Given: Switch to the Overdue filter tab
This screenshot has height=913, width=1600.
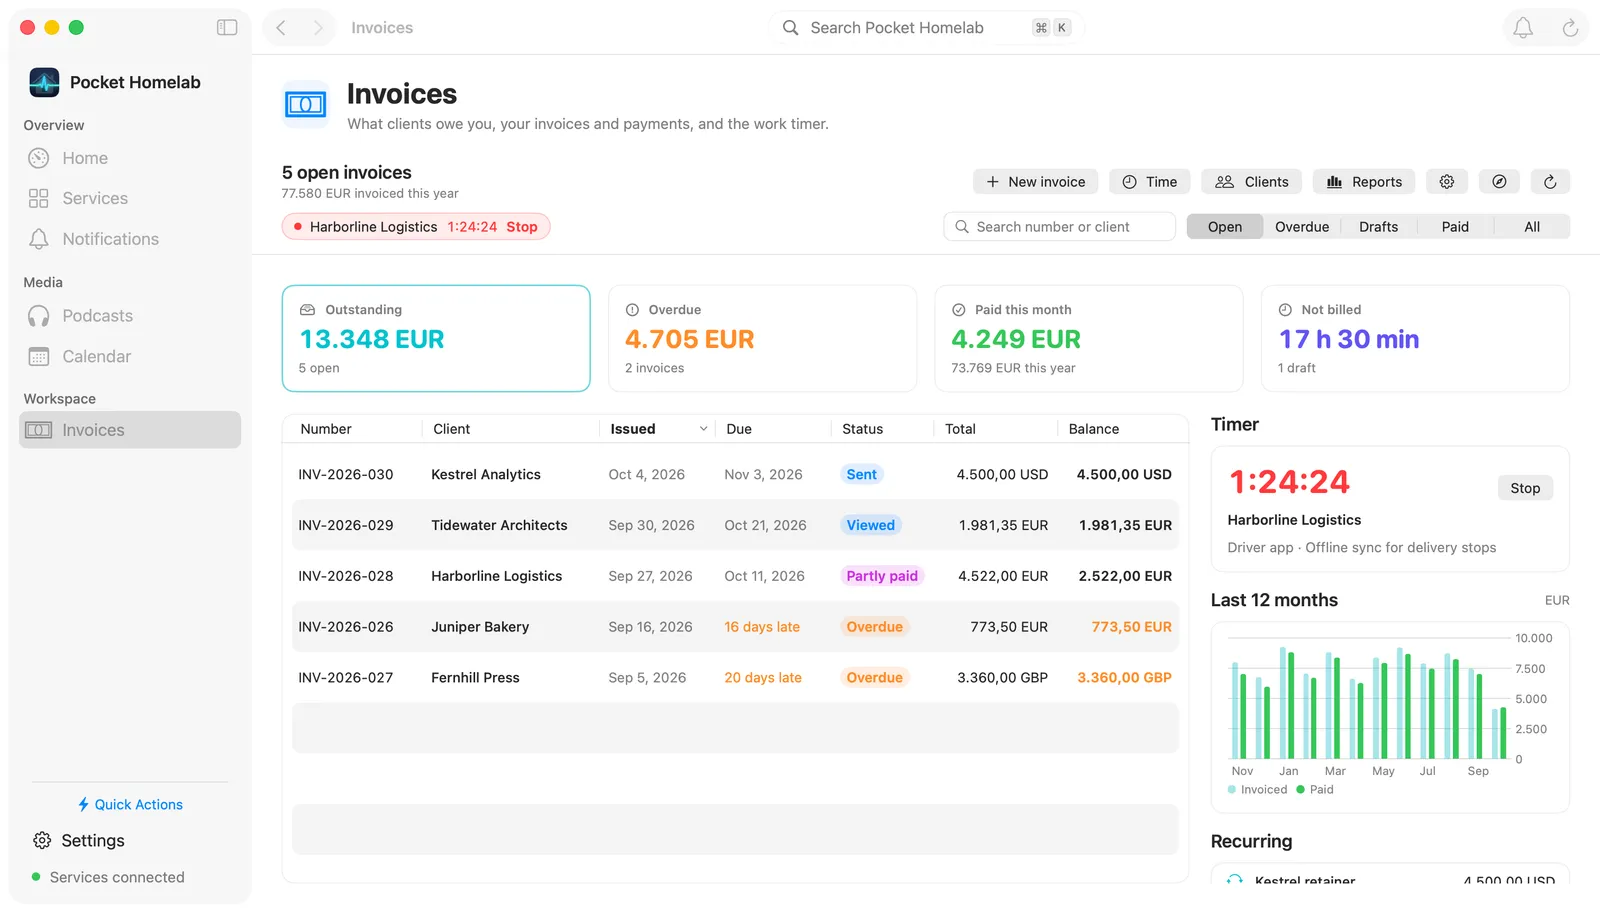Looking at the screenshot, I should click(x=1302, y=227).
